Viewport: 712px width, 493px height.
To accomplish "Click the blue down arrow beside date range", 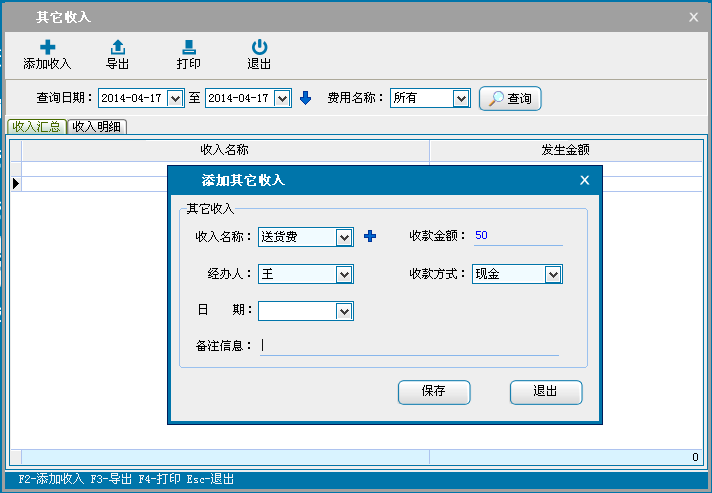I will click(x=306, y=98).
